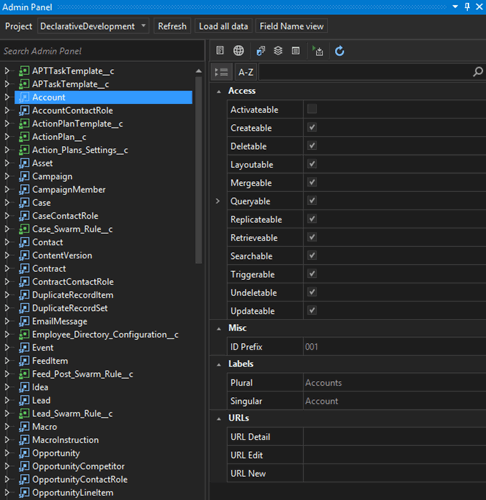Pin the Admin Panel window
The height and width of the screenshot is (500, 486).
(x=467, y=6)
